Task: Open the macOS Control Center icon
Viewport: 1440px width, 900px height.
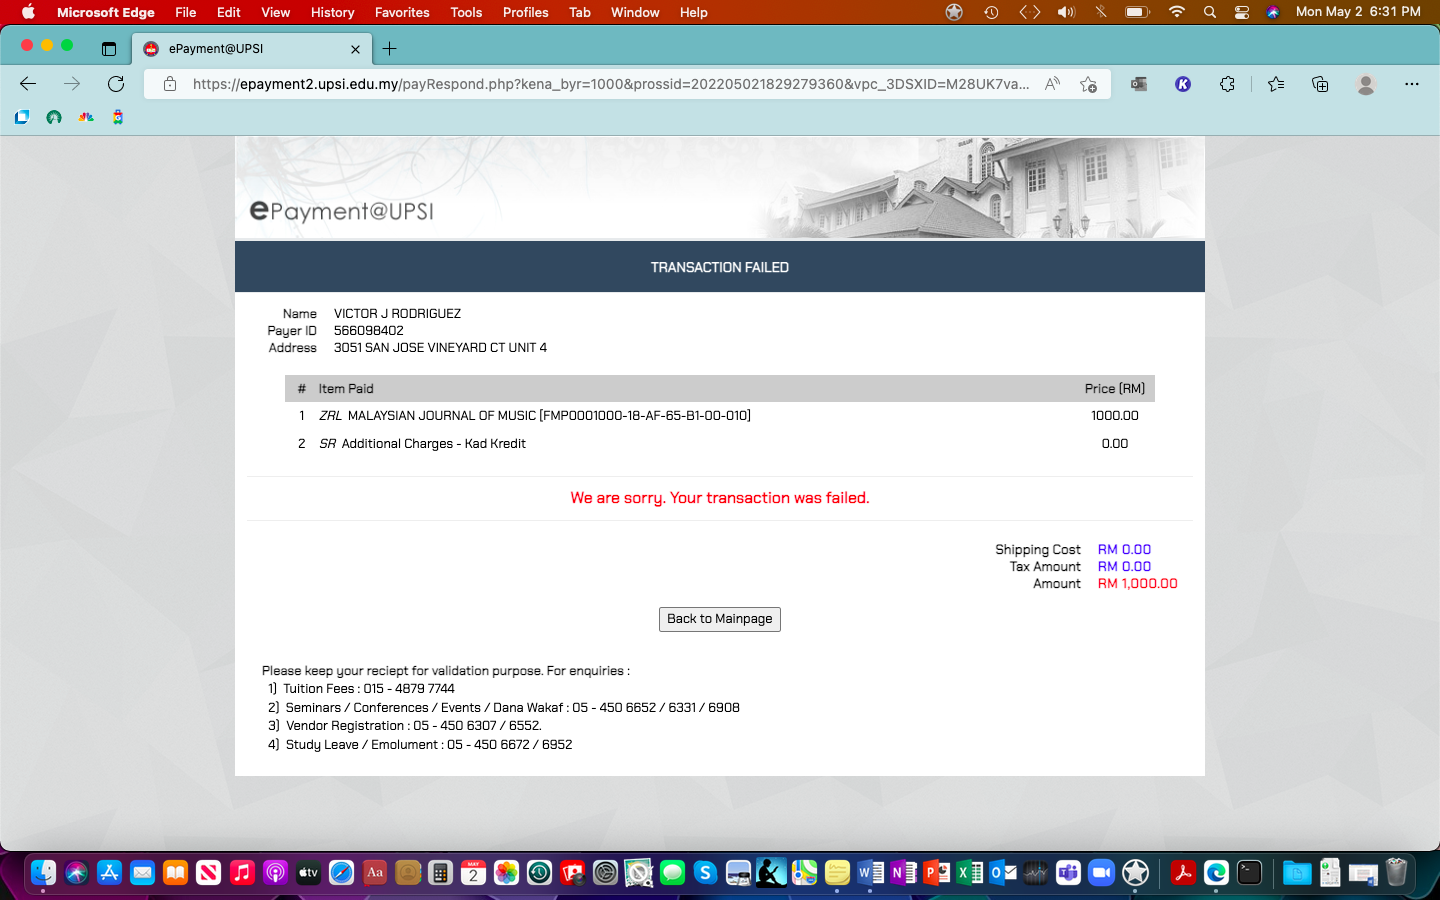Action: pos(1241,12)
